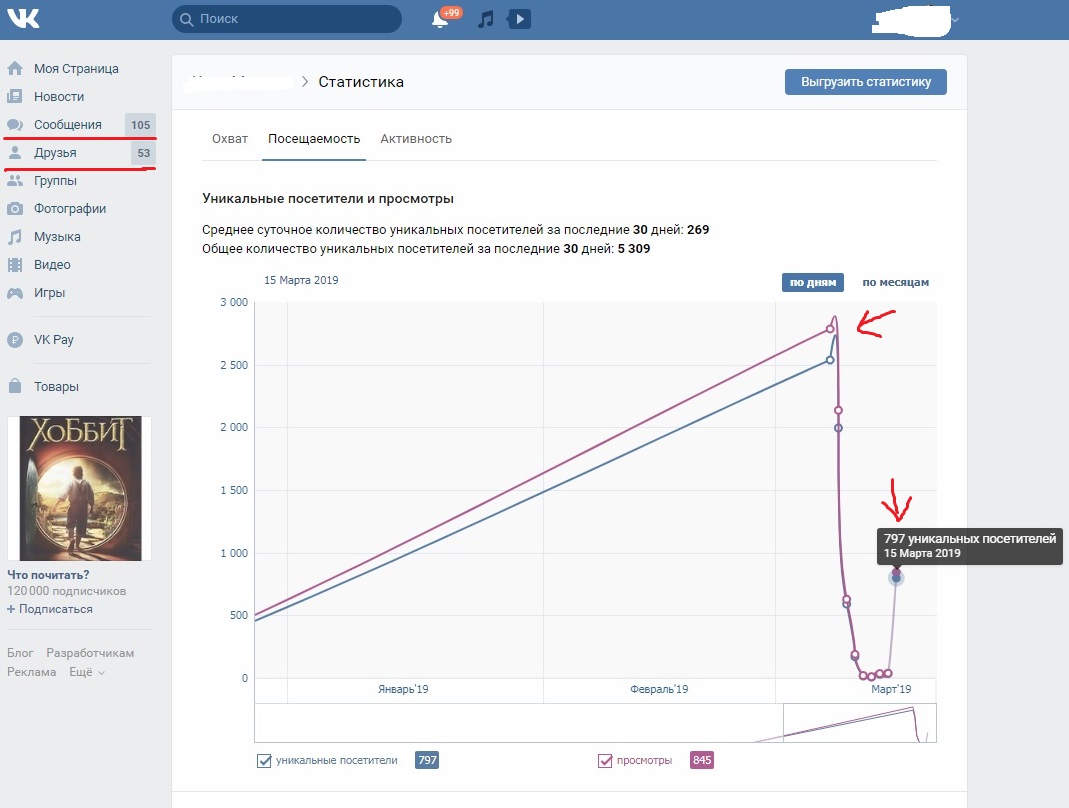This screenshot has height=808, width=1069.
Task: Open the Блог footer link
Action: [20, 653]
